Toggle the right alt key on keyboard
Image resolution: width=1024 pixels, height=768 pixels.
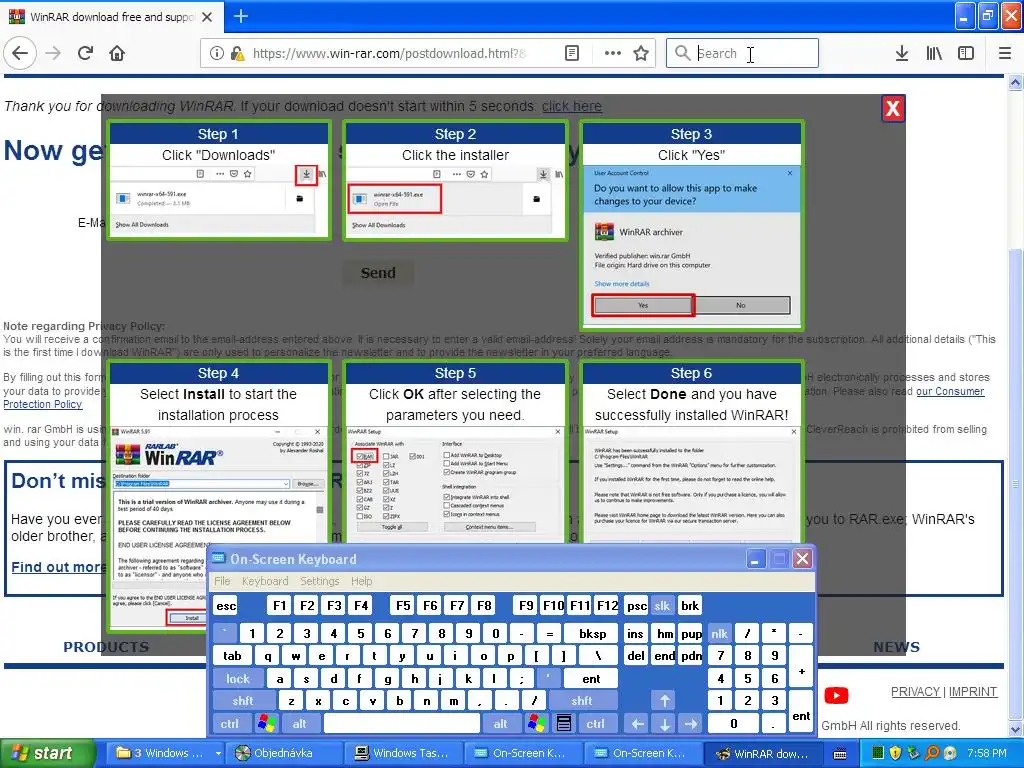point(500,724)
